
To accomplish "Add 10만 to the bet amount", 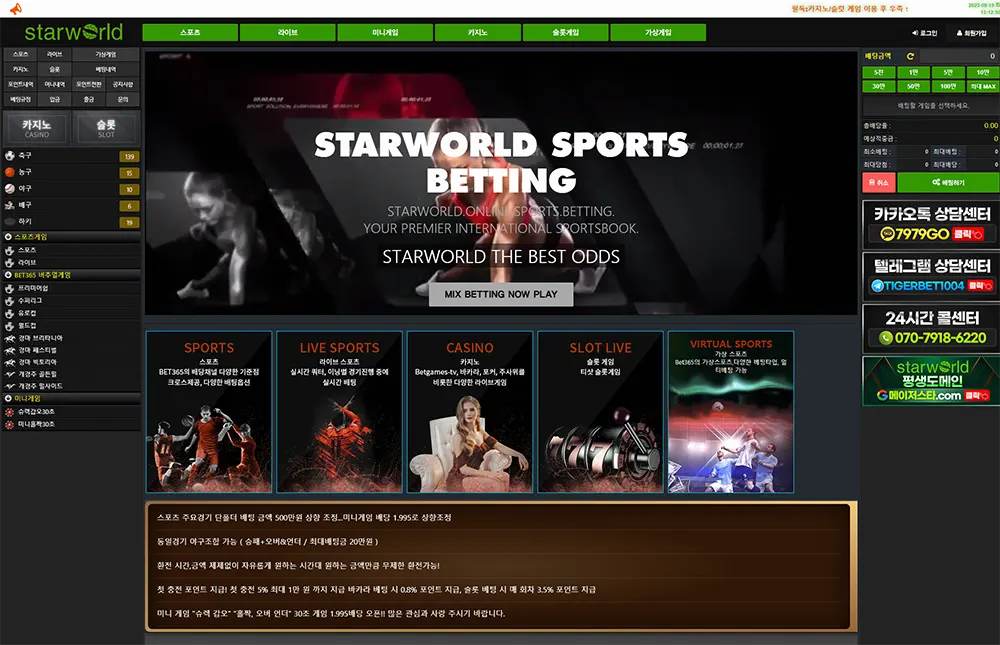I will tap(983, 73).
